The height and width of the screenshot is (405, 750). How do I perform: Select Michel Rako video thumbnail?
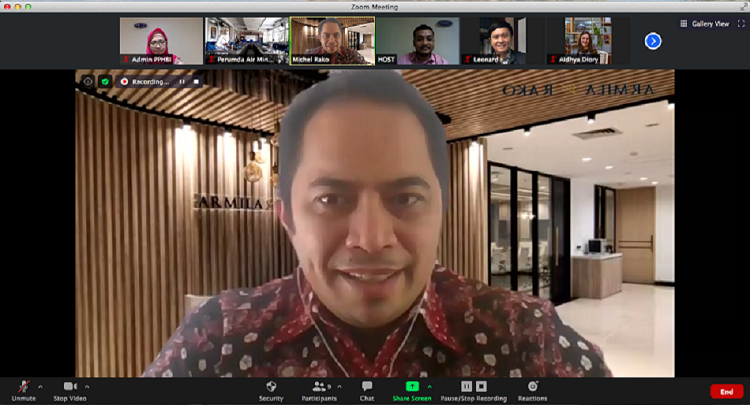332,41
